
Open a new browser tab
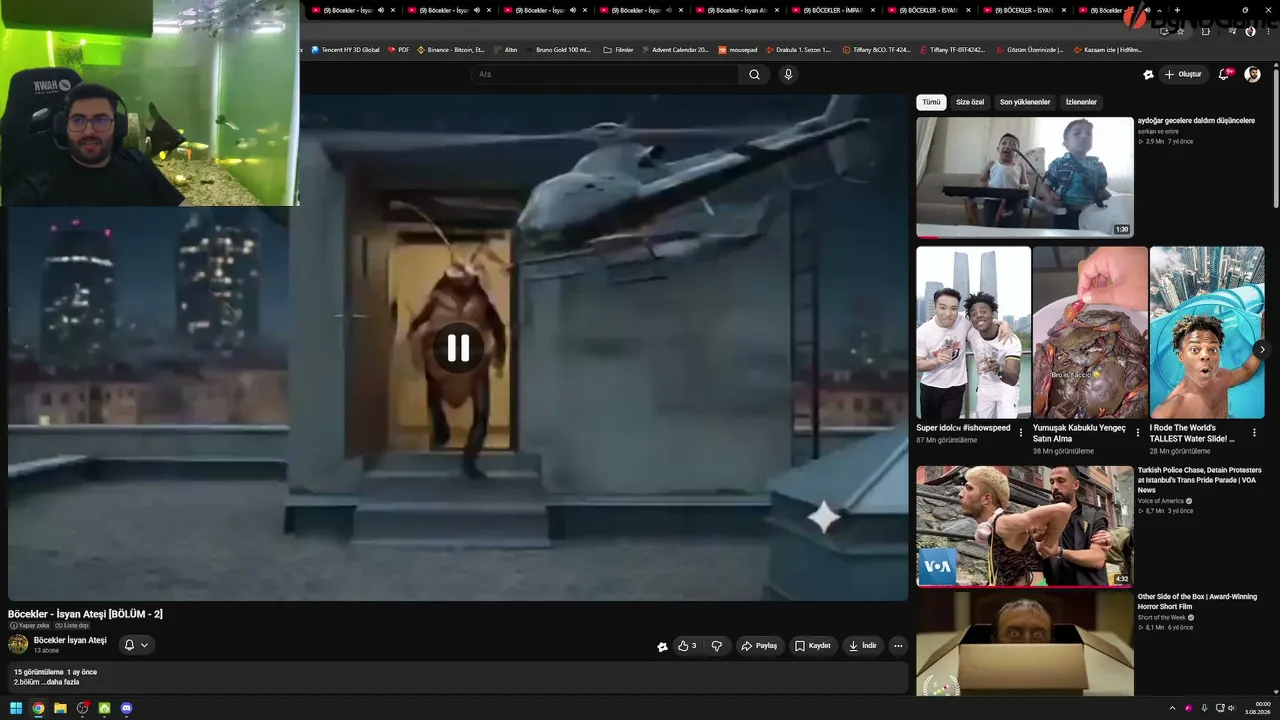coord(1177,10)
